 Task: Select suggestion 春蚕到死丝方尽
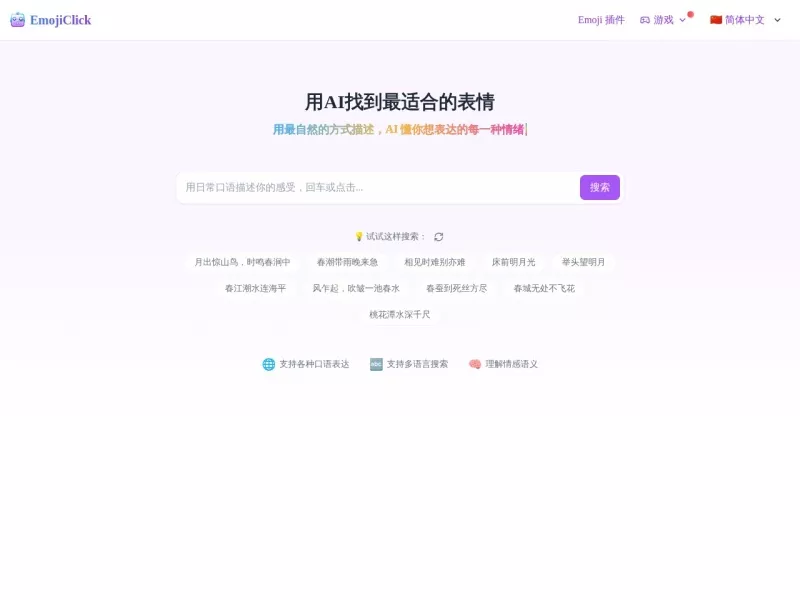tap(456, 288)
